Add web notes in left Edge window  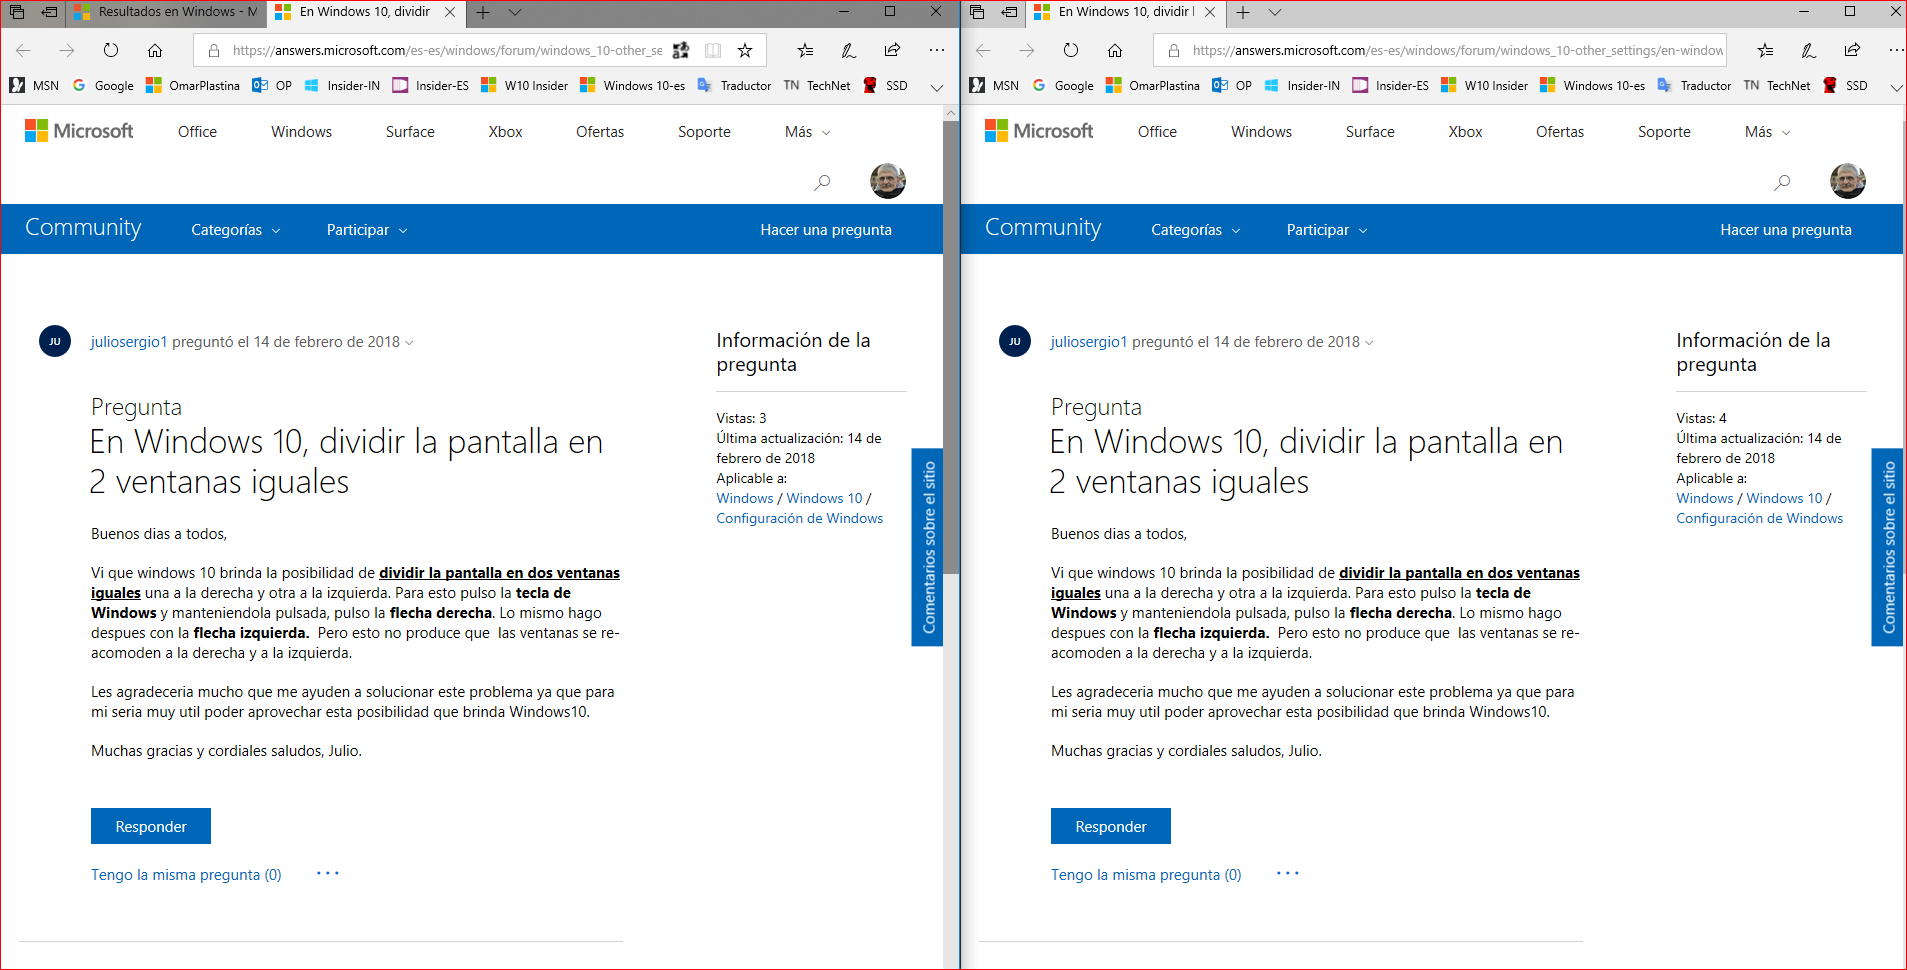click(x=849, y=50)
